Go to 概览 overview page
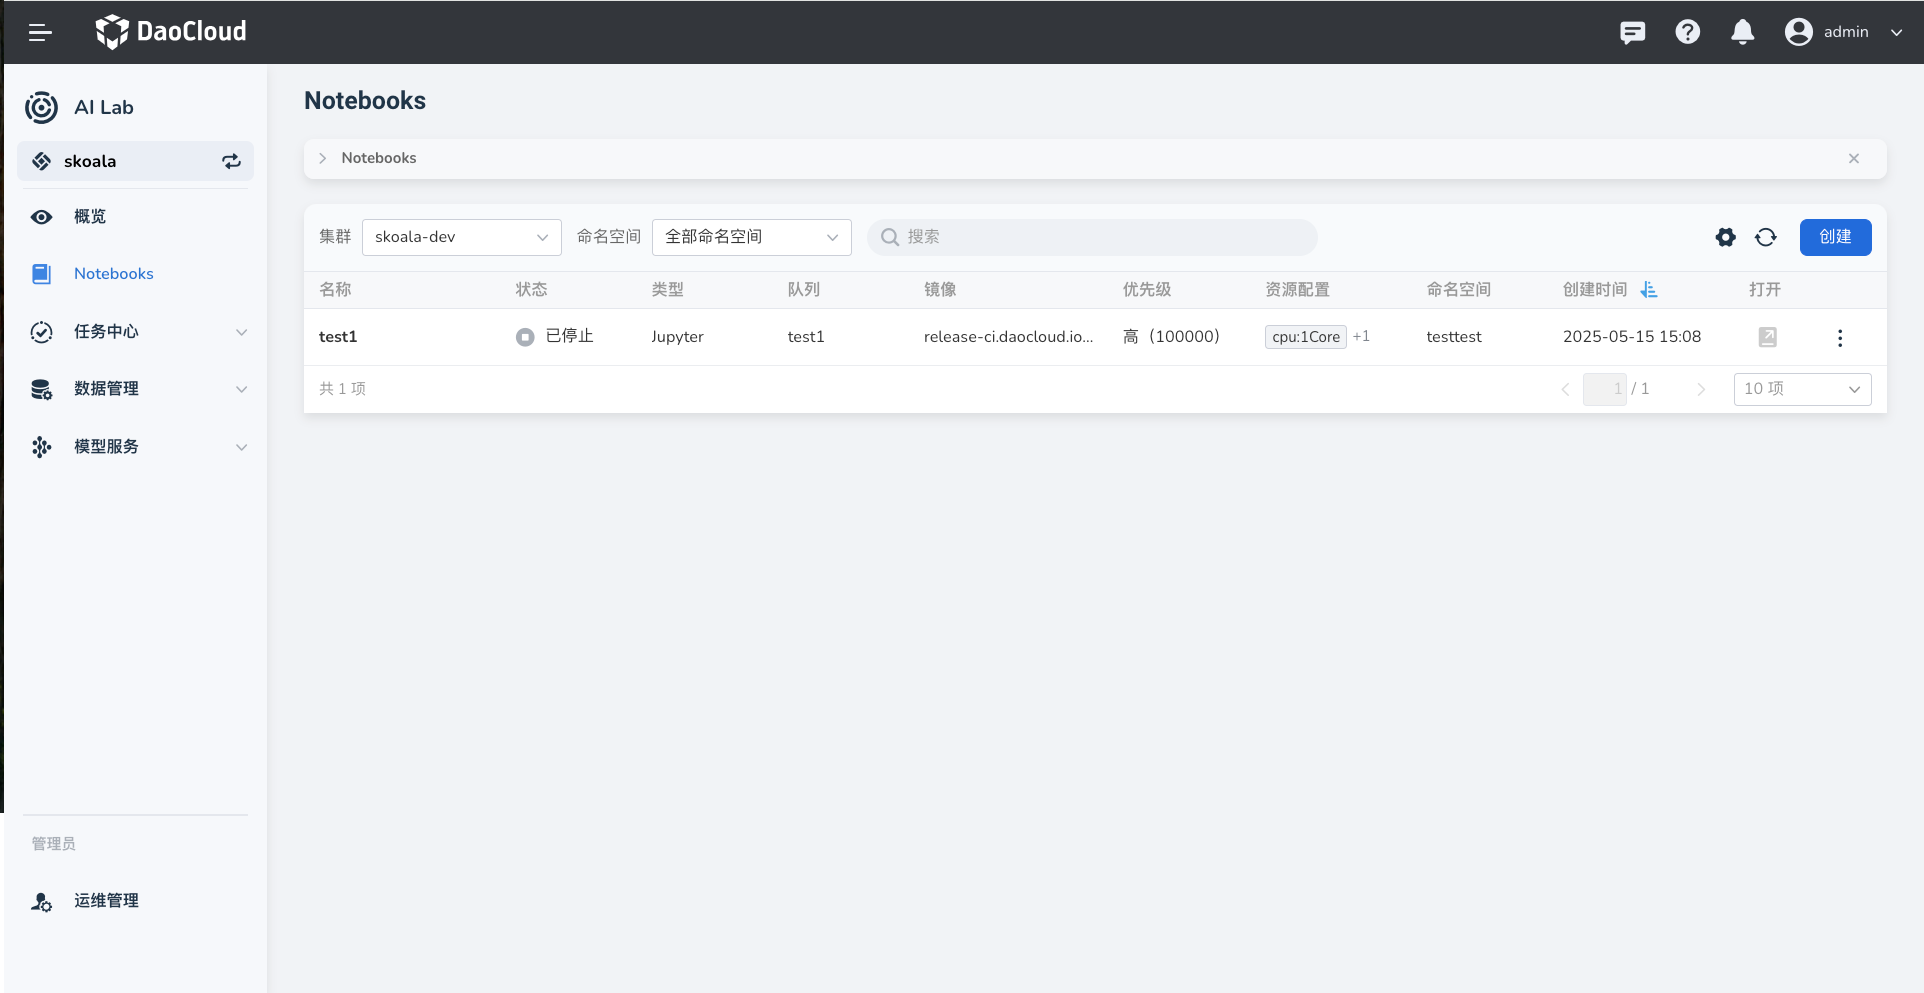The width and height of the screenshot is (1924, 993). tap(90, 217)
